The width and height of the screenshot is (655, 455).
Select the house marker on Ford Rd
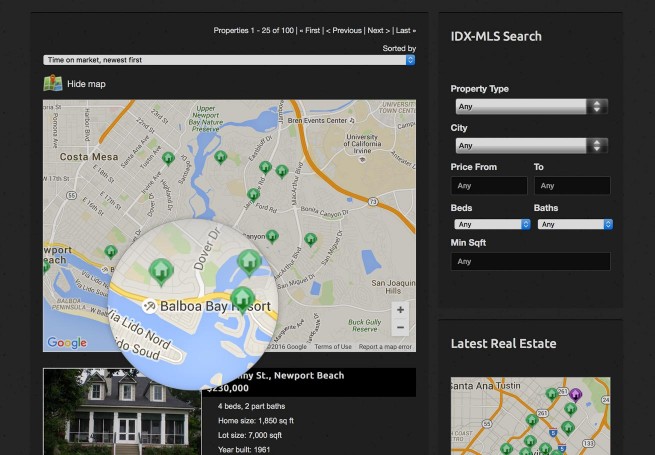[x=253, y=195]
